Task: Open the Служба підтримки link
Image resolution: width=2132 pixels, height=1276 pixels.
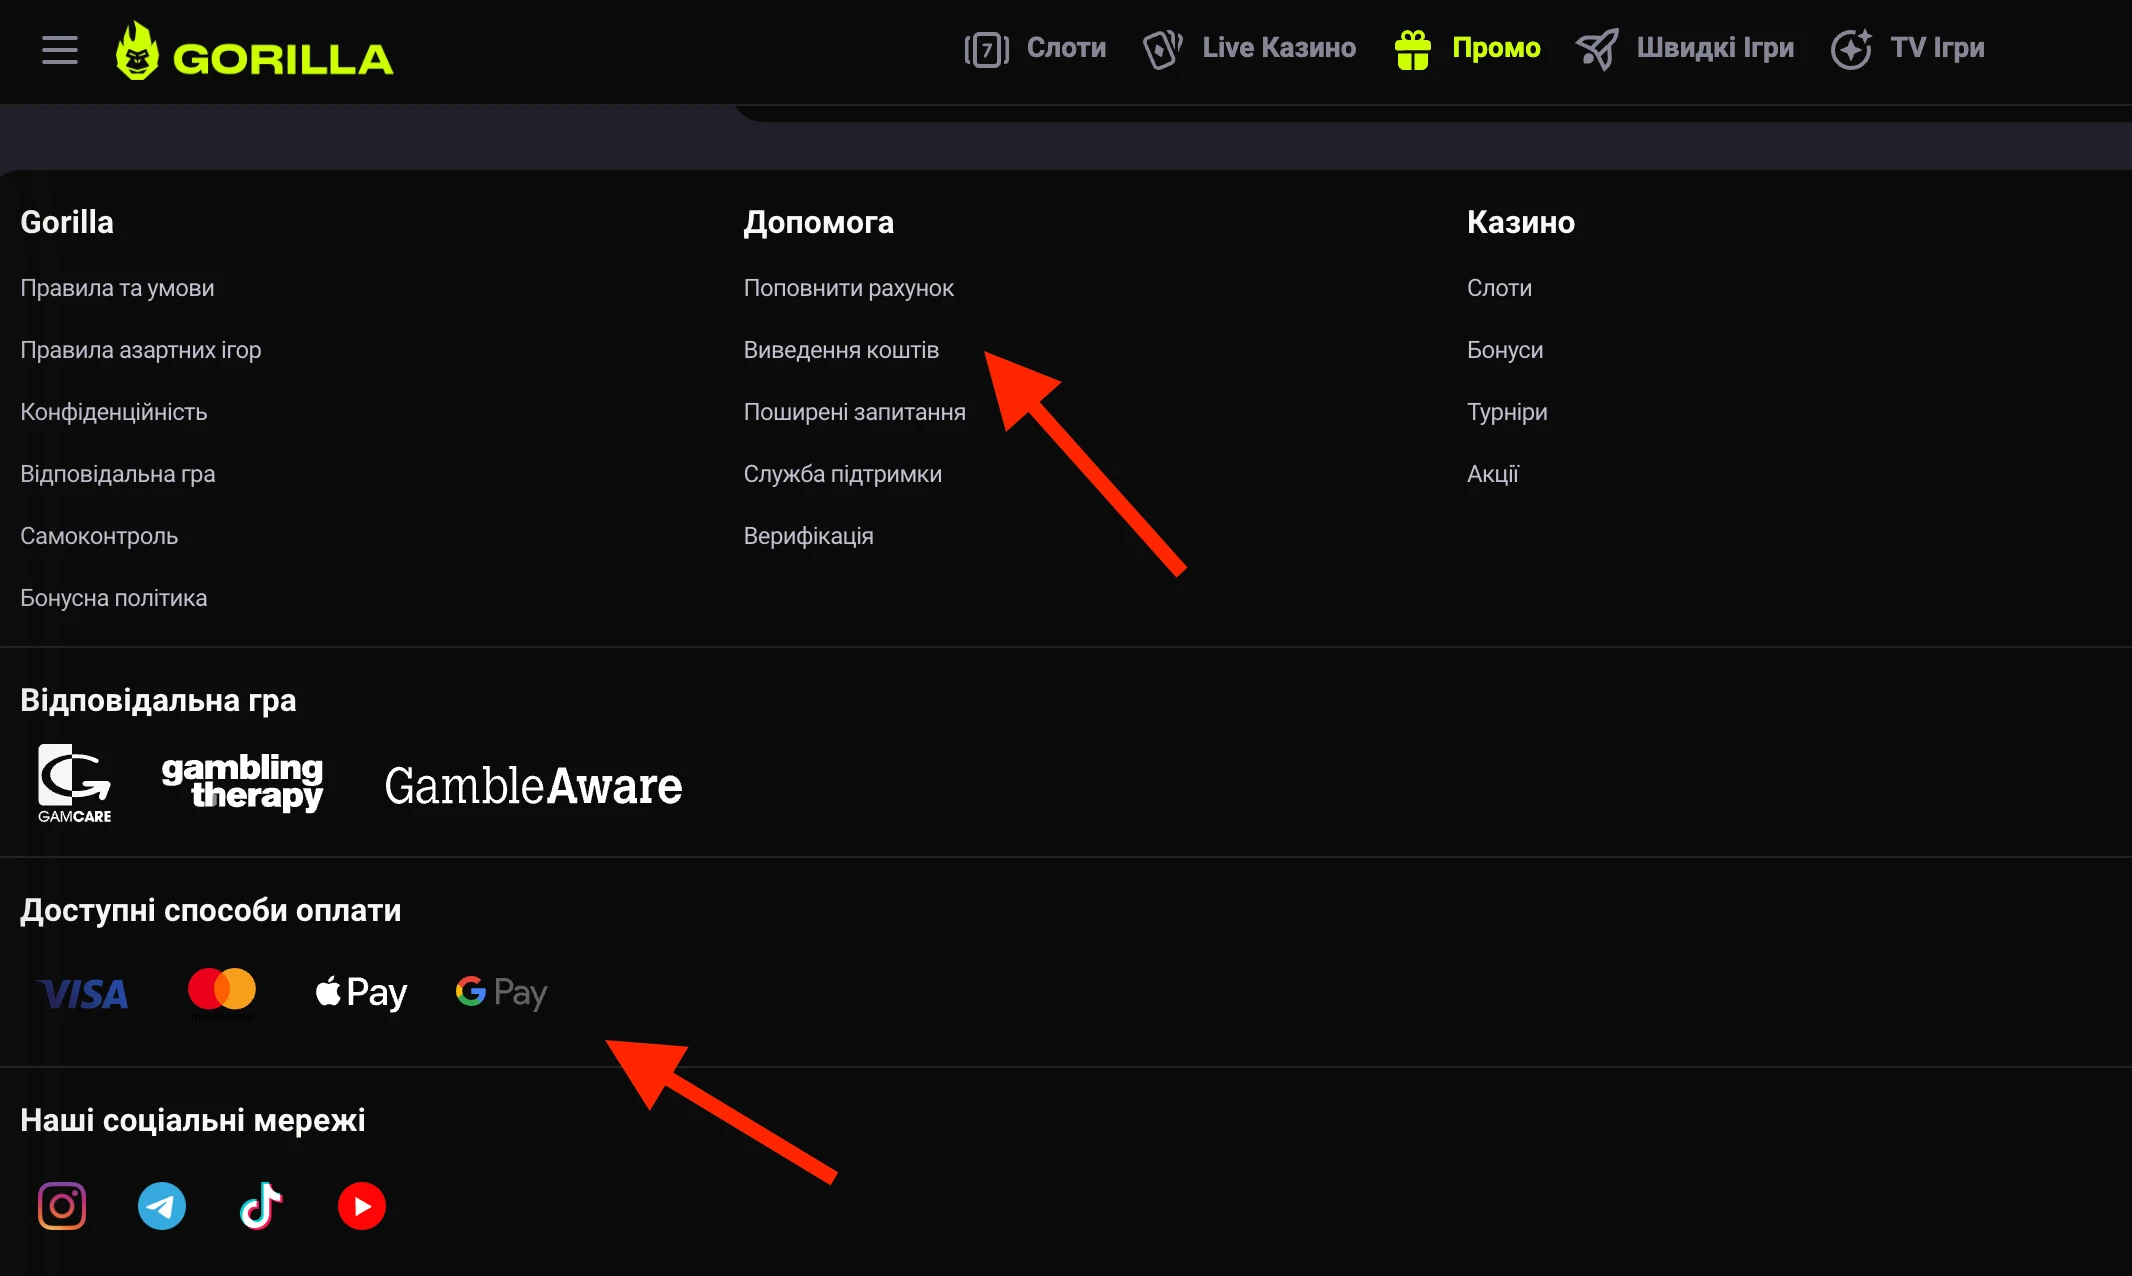Action: click(x=842, y=474)
